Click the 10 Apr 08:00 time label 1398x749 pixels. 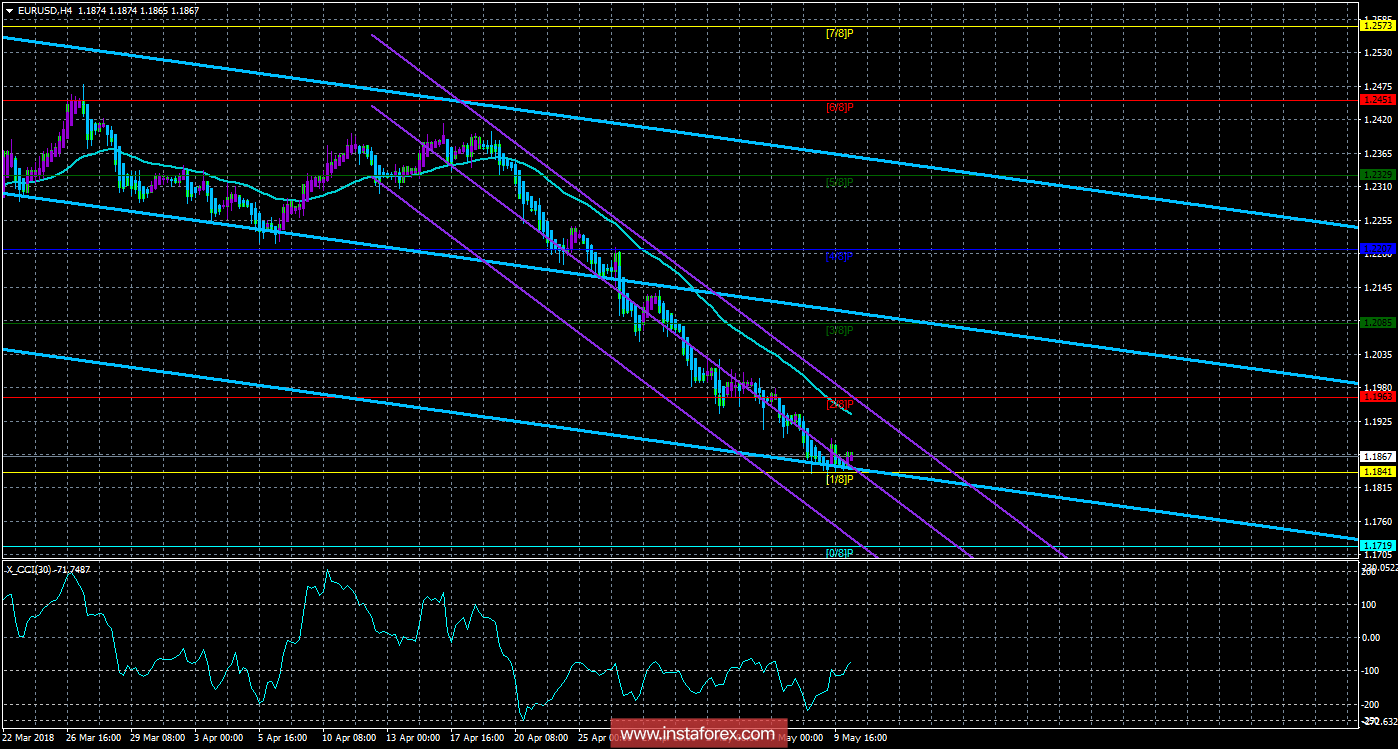pos(351,738)
